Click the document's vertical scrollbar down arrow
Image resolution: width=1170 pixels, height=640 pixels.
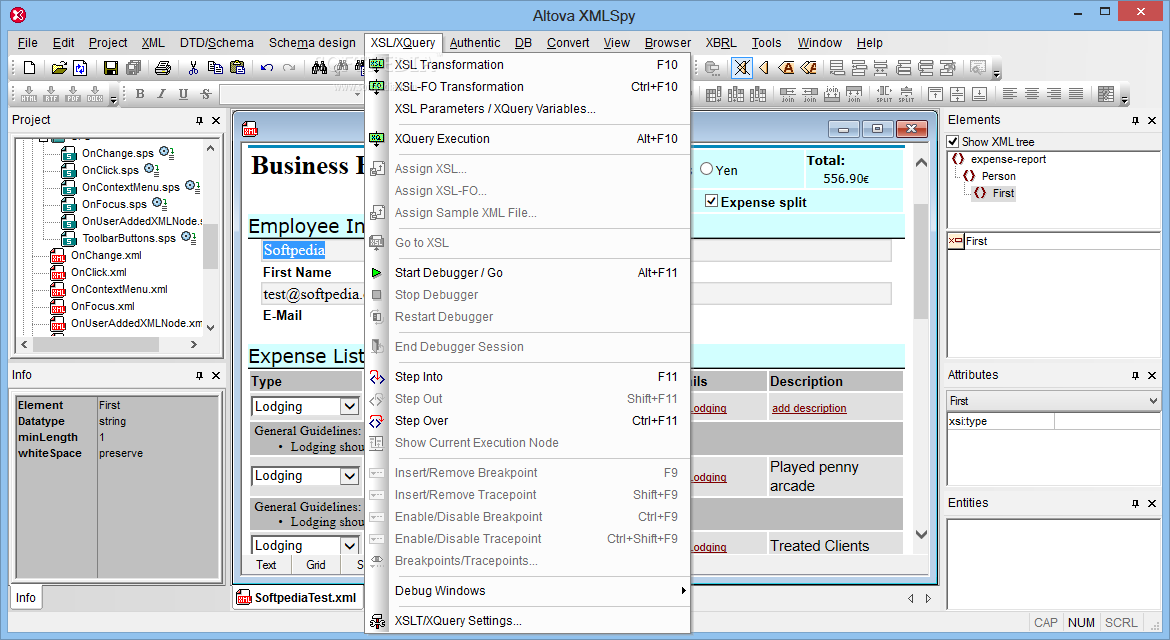click(x=921, y=534)
